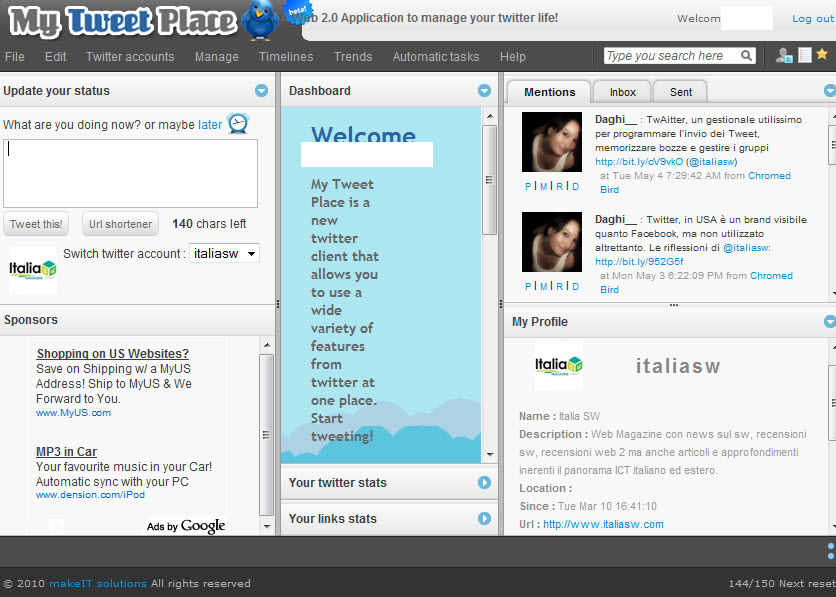
Task: Collapse the Dashboard panel
Action: click(x=484, y=91)
